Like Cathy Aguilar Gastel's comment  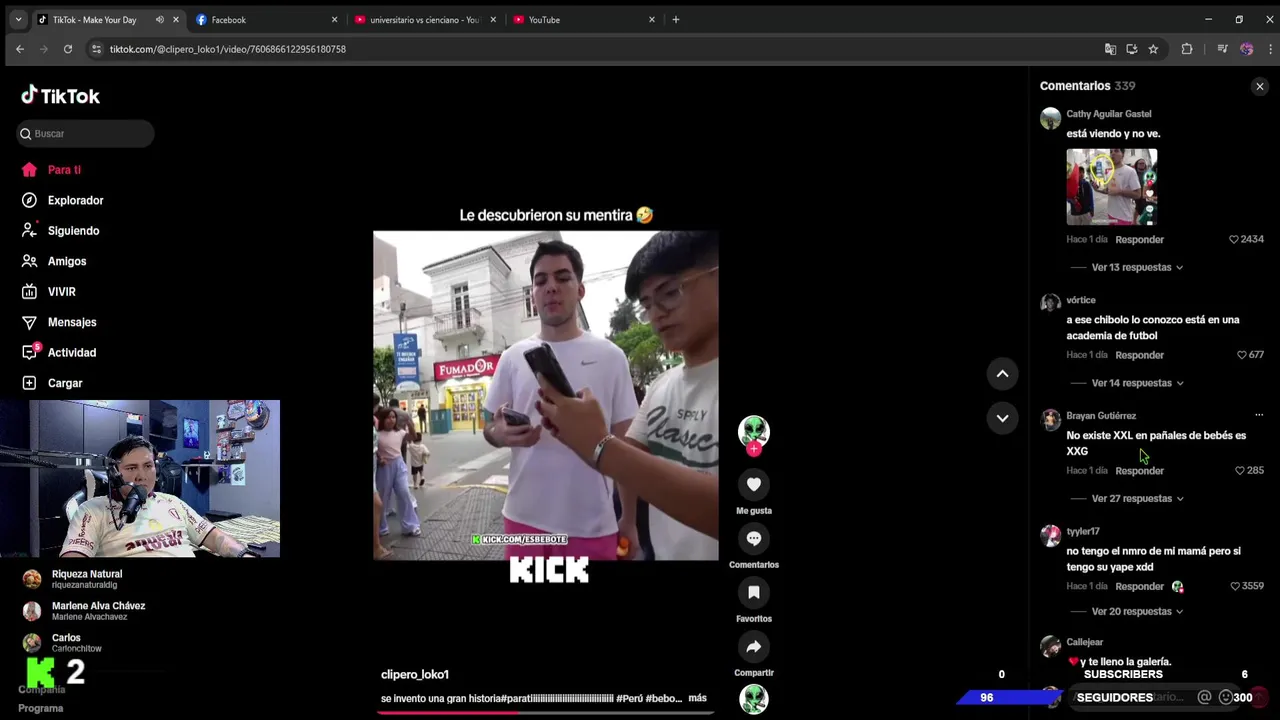(1234, 240)
